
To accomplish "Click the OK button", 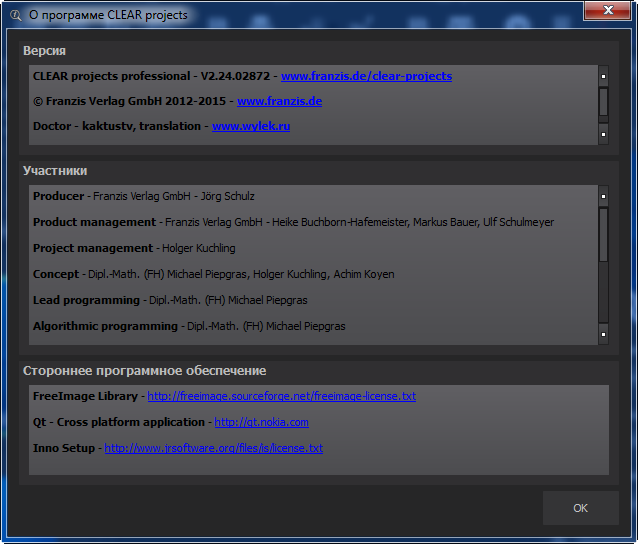I will point(581,508).
